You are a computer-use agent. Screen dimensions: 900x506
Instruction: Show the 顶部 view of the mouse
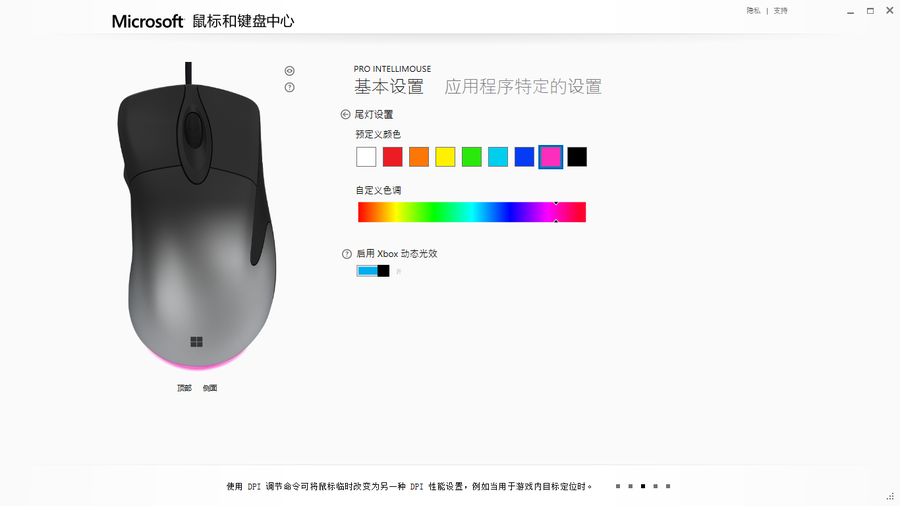tap(184, 388)
